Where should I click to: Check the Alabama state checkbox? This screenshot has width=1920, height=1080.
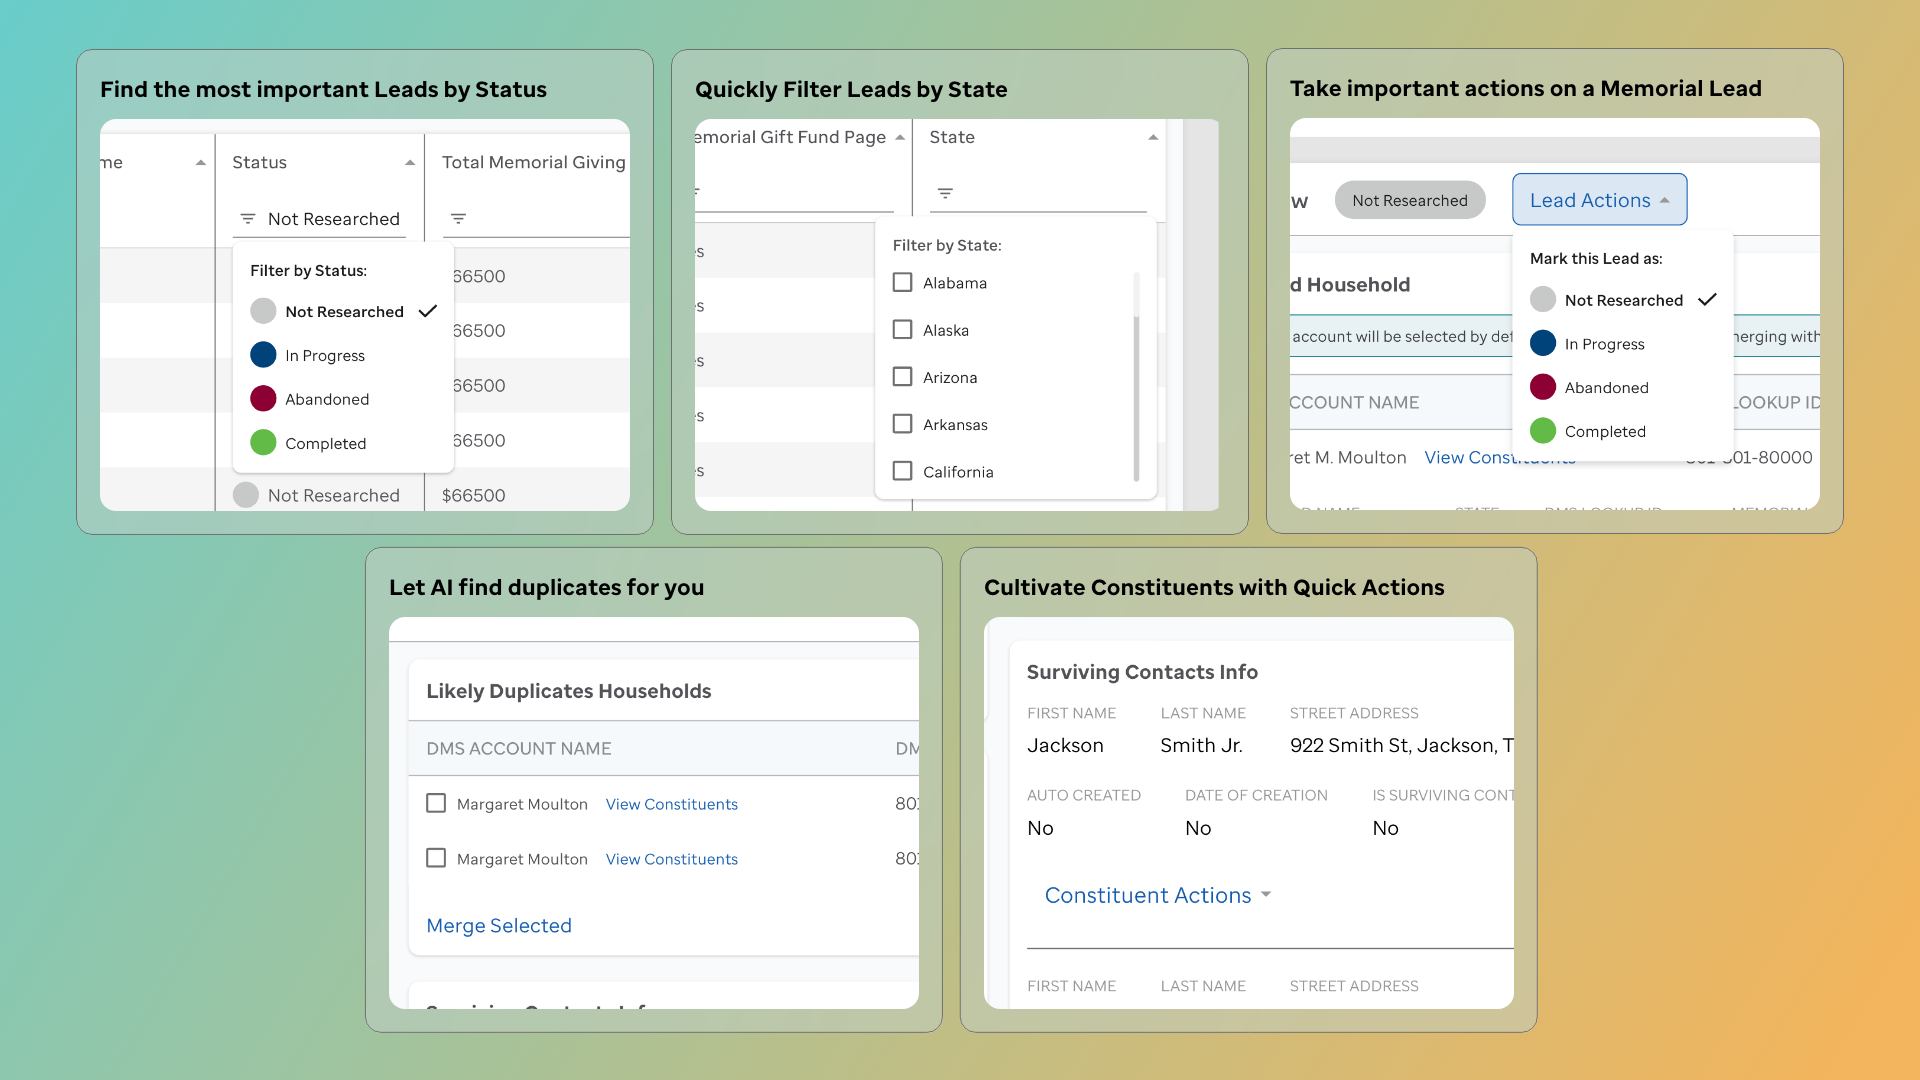(902, 283)
